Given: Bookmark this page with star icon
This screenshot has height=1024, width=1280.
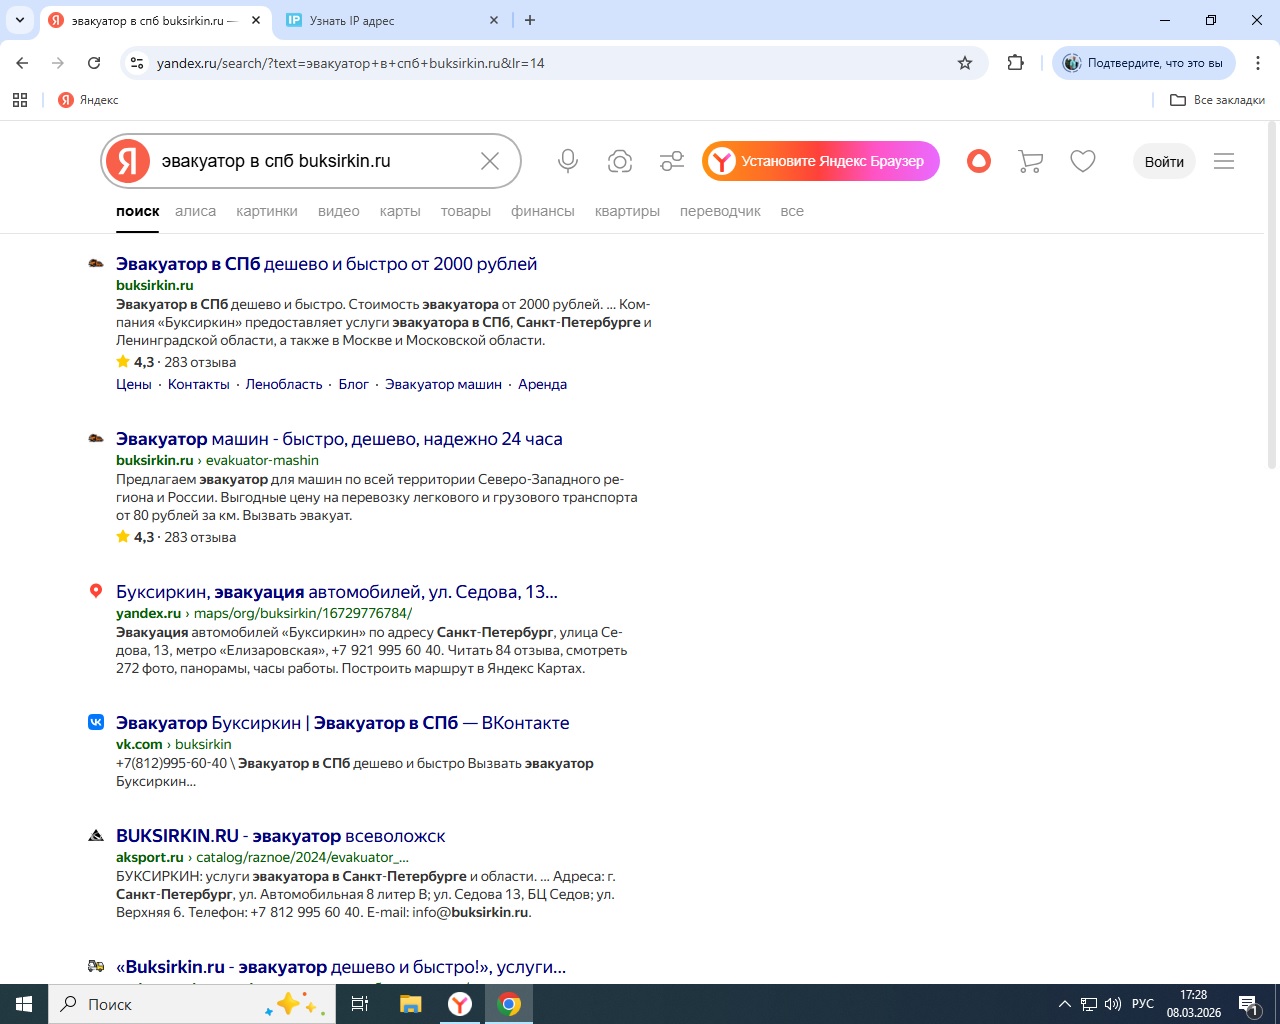Looking at the screenshot, I should point(965,63).
